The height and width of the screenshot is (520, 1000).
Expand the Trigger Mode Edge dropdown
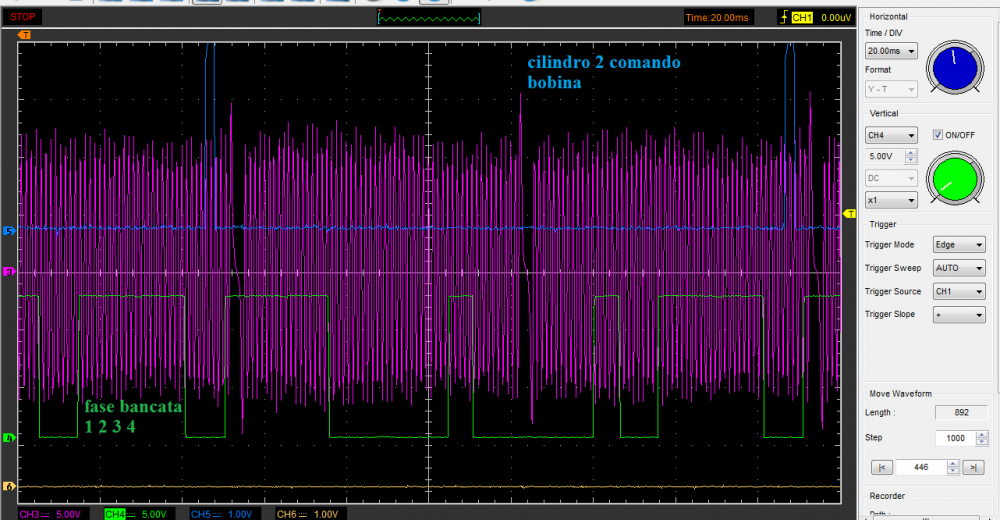(958, 245)
